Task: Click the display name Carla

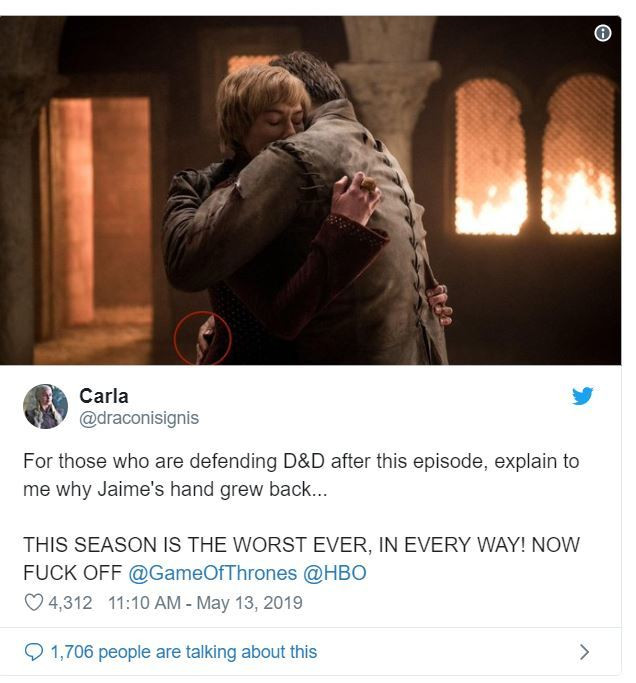Action: click(x=104, y=396)
